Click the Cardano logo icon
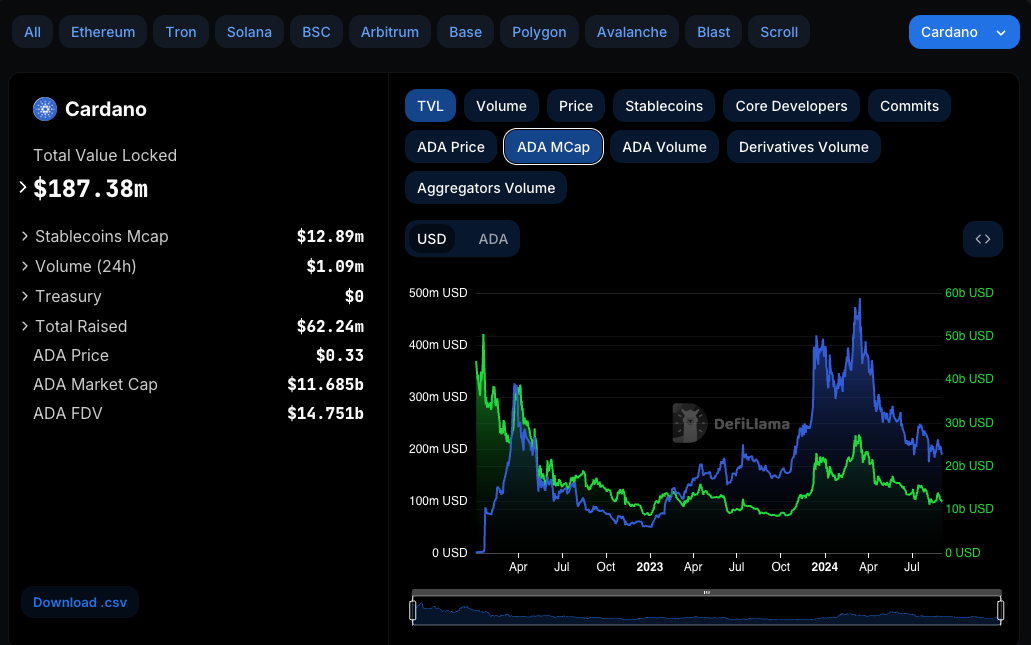Image resolution: width=1031 pixels, height=645 pixels. tap(45, 109)
